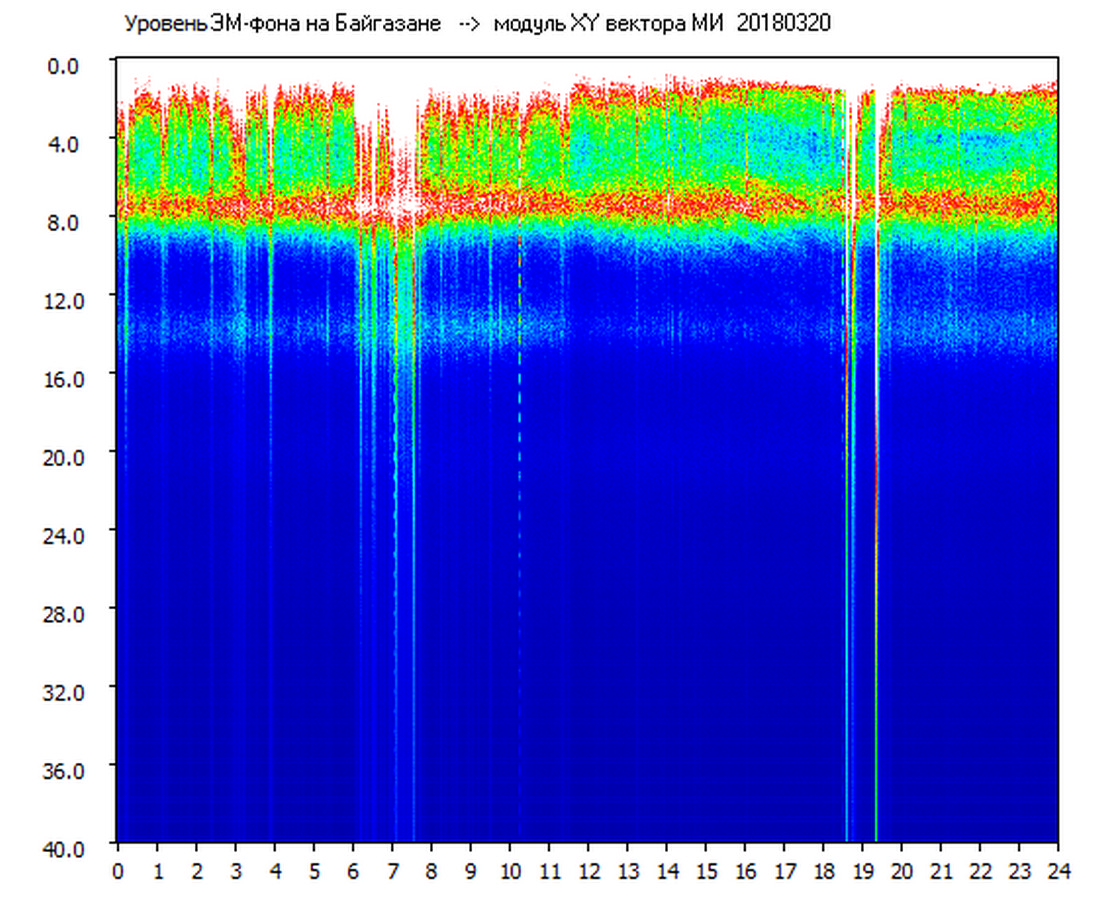
Task: Click the 12 hour tick label on x-axis
Action: pyautogui.click(x=588, y=871)
